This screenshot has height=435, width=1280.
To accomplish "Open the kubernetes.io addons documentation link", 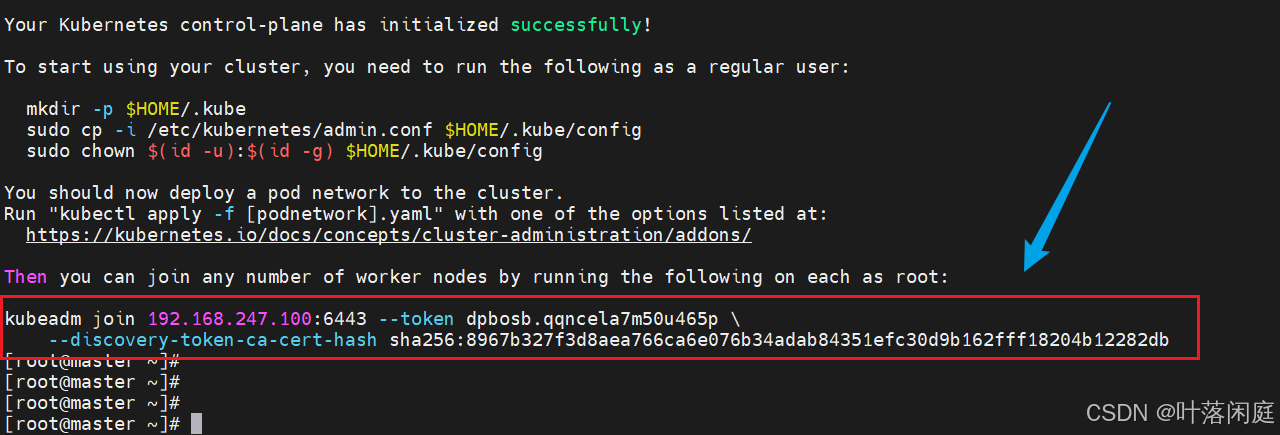I will click(389, 235).
